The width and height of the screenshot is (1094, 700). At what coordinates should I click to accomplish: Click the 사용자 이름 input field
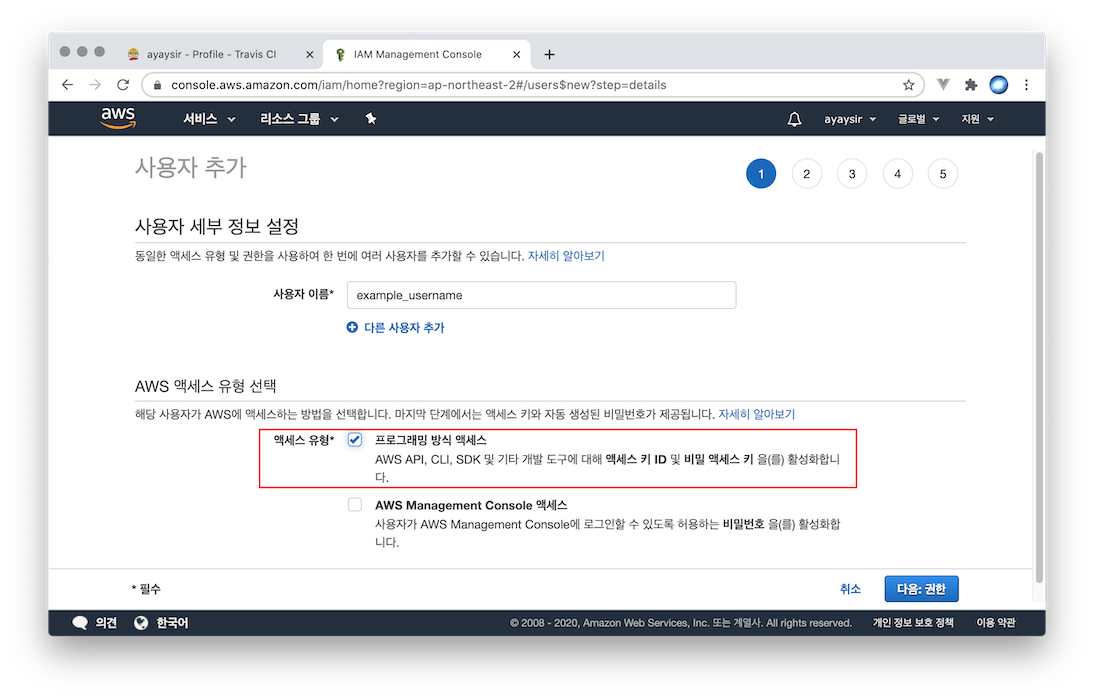(541, 295)
